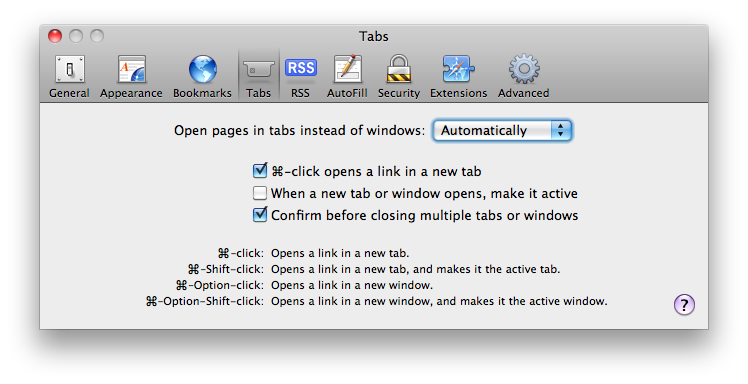Uncheck ⌘-click opens a link in new tab
The height and width of the screenshot is (384, 748).
260,171
